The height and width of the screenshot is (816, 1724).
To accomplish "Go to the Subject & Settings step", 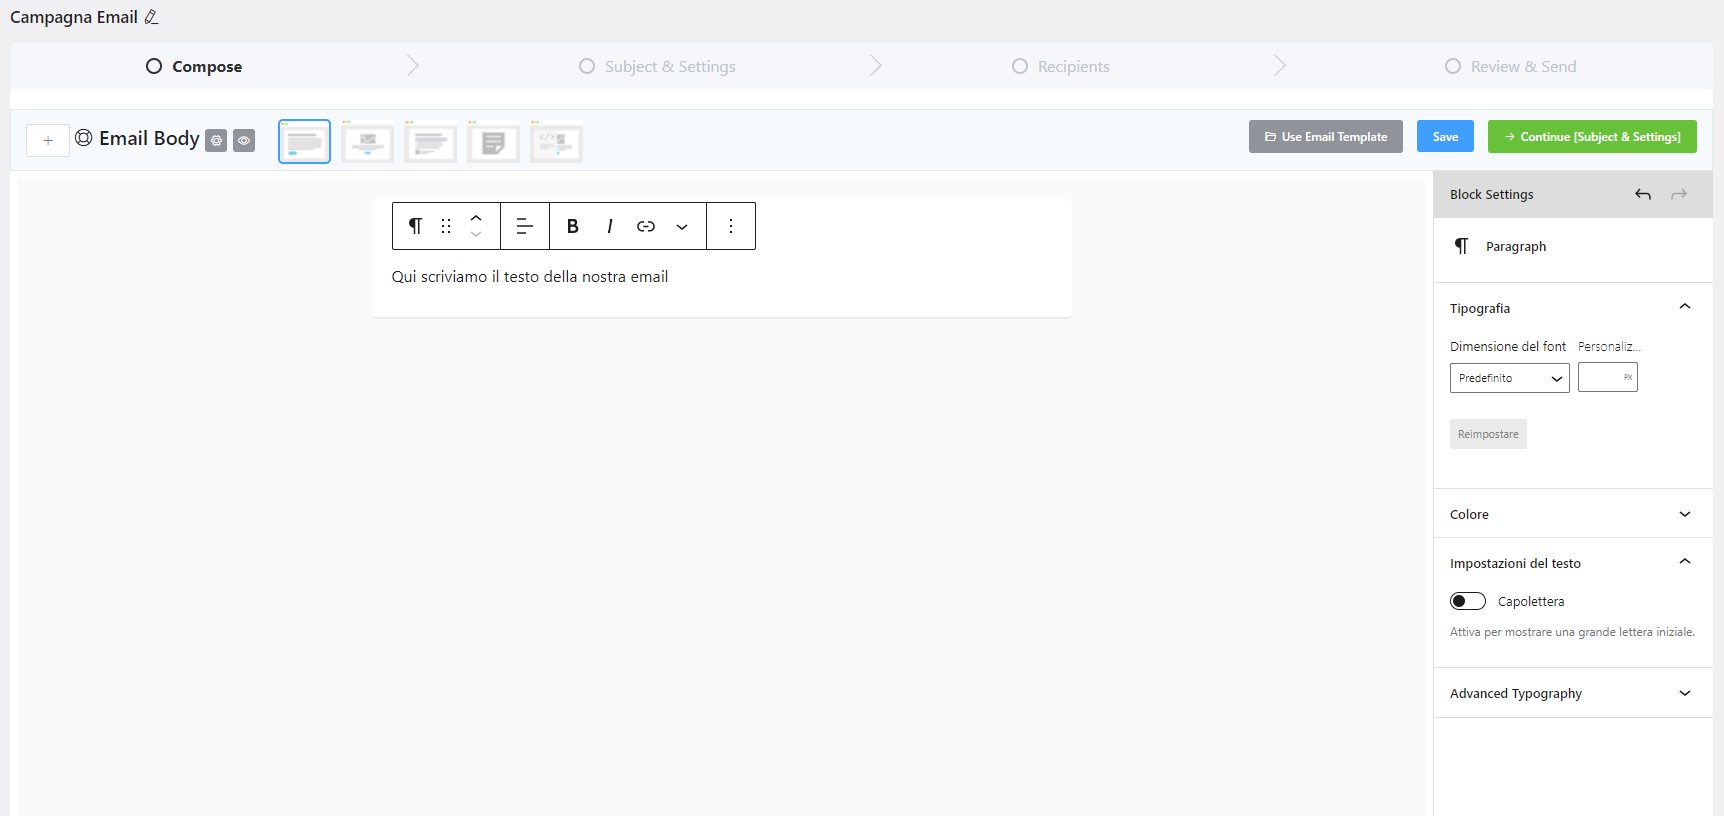I will pyautogui.click(x=657, y=66).
